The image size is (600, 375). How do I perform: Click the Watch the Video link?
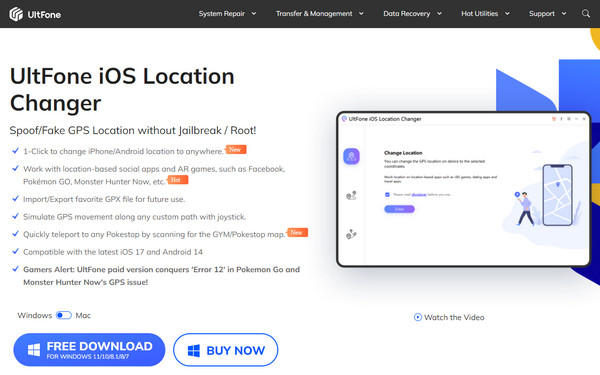click(449, 317)
